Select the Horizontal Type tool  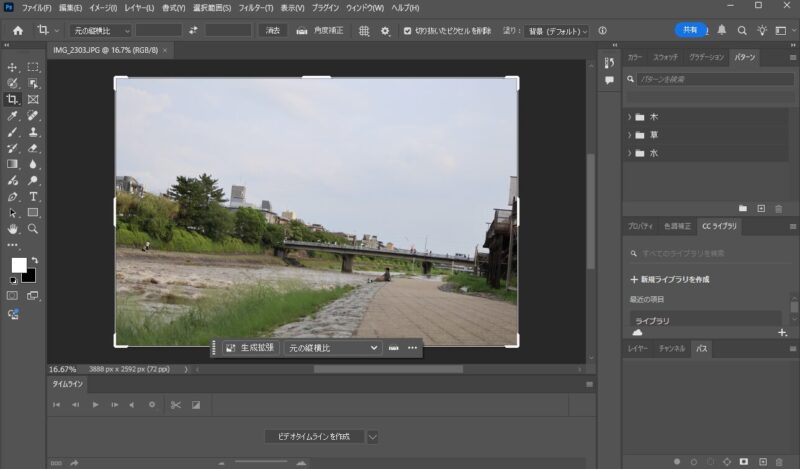tap(33, 197)
